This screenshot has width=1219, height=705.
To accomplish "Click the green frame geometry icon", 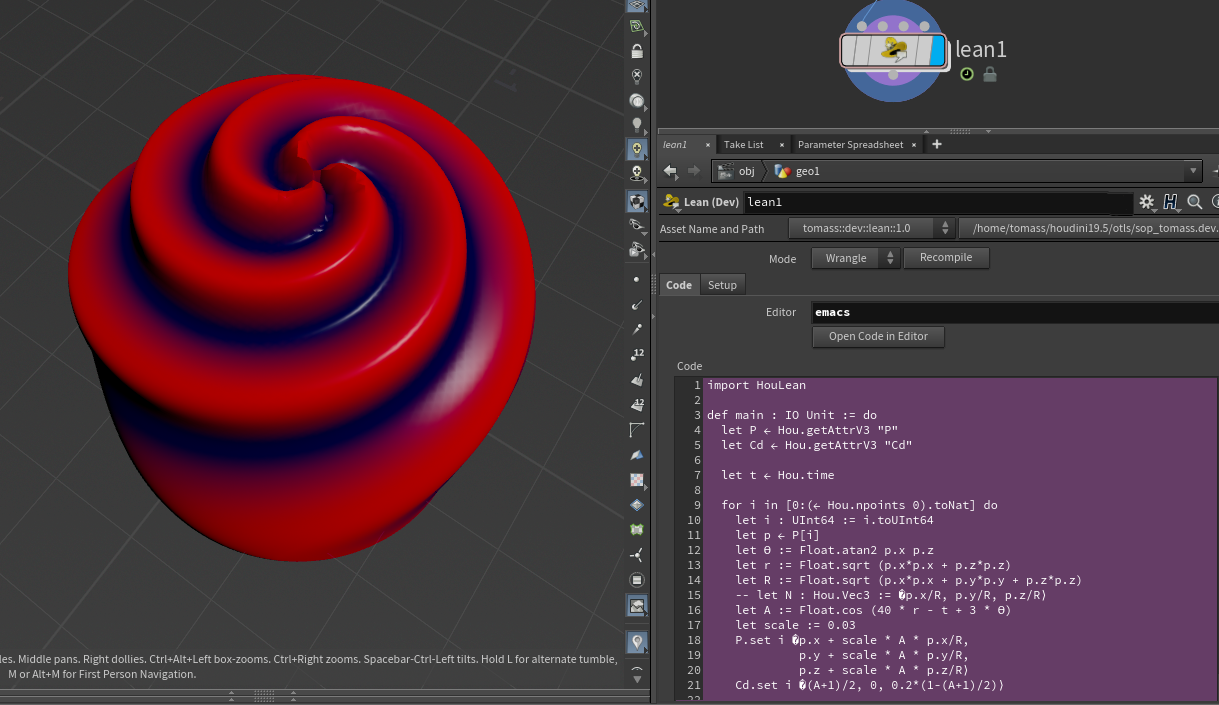I will pos(636,530).
